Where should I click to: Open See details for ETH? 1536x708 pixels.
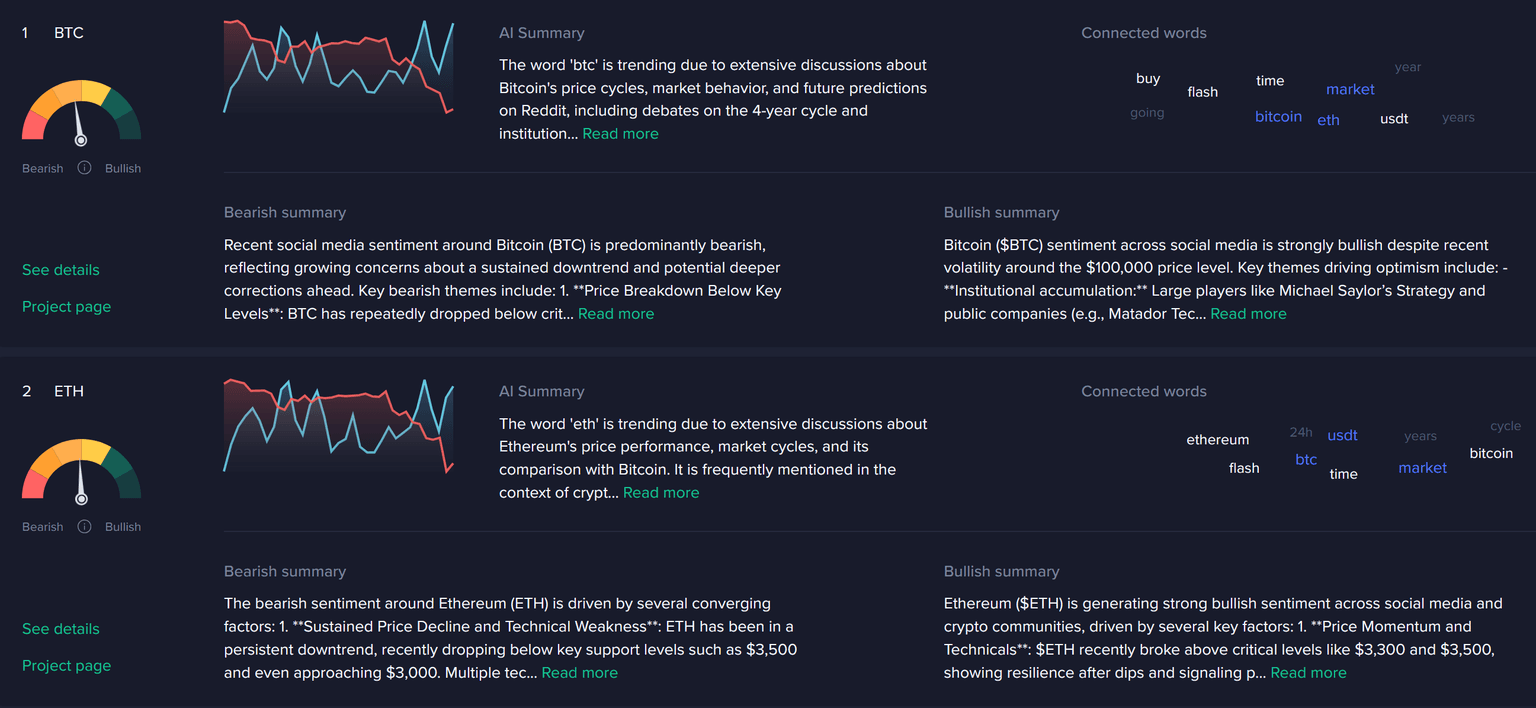pos(61,629)
